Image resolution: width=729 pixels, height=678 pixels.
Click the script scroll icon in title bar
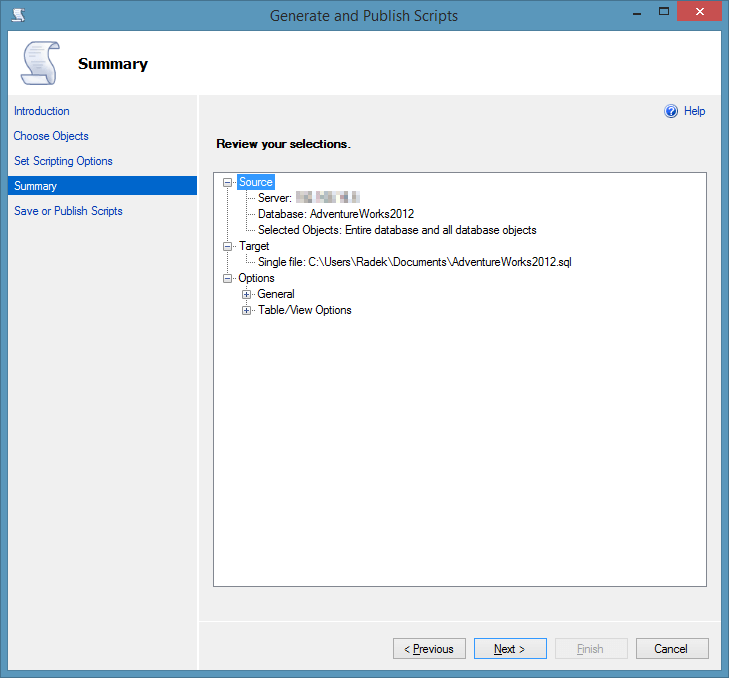pyautogui.click(x=19, y=15)
